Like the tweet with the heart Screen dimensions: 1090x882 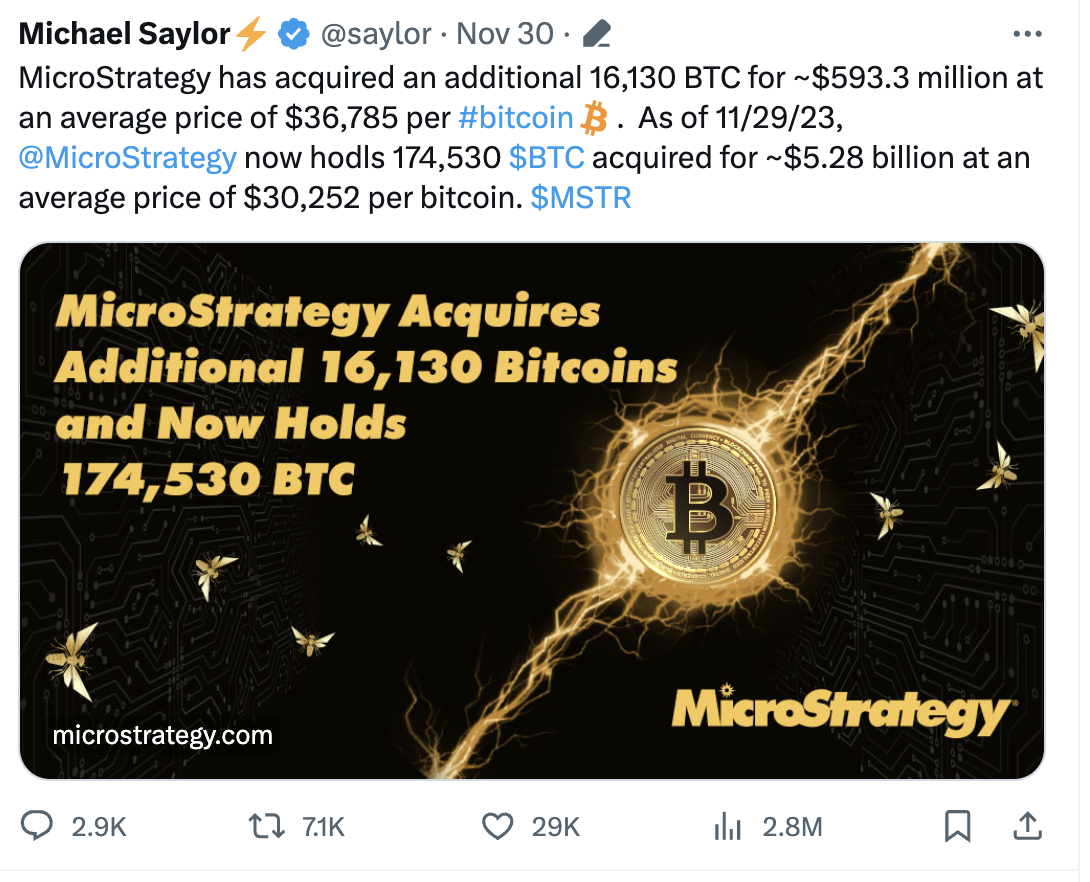[x=497, y=825]
